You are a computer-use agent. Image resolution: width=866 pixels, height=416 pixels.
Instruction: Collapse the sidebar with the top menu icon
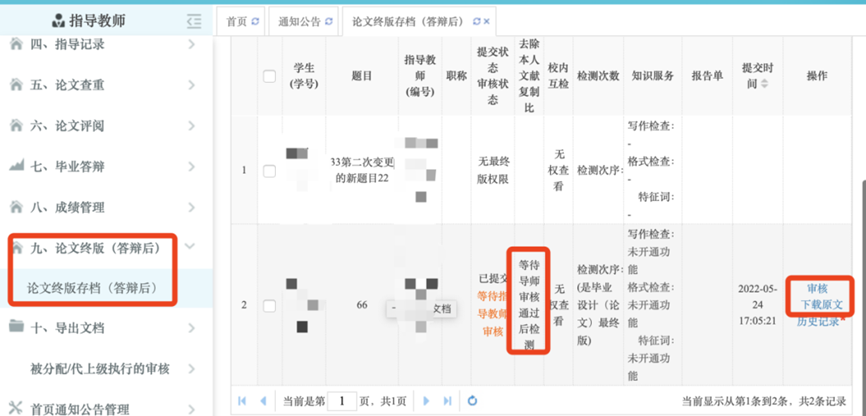click(194, 20)
